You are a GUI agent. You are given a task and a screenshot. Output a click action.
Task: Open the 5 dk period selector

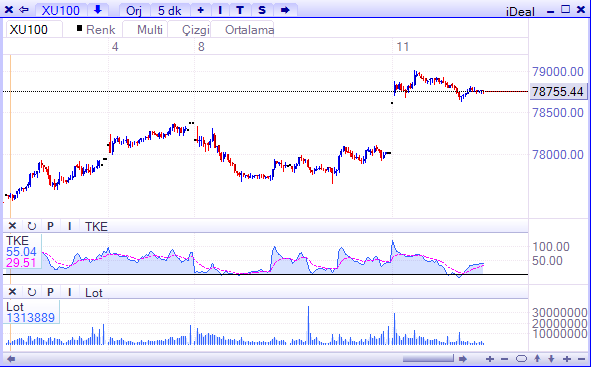tap(170, 10)
